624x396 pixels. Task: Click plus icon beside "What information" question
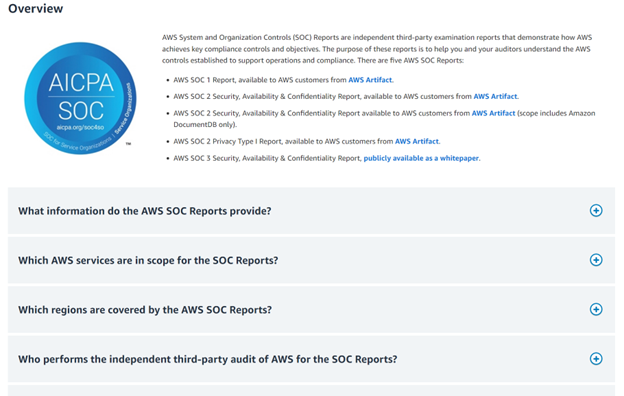[596, 211]
